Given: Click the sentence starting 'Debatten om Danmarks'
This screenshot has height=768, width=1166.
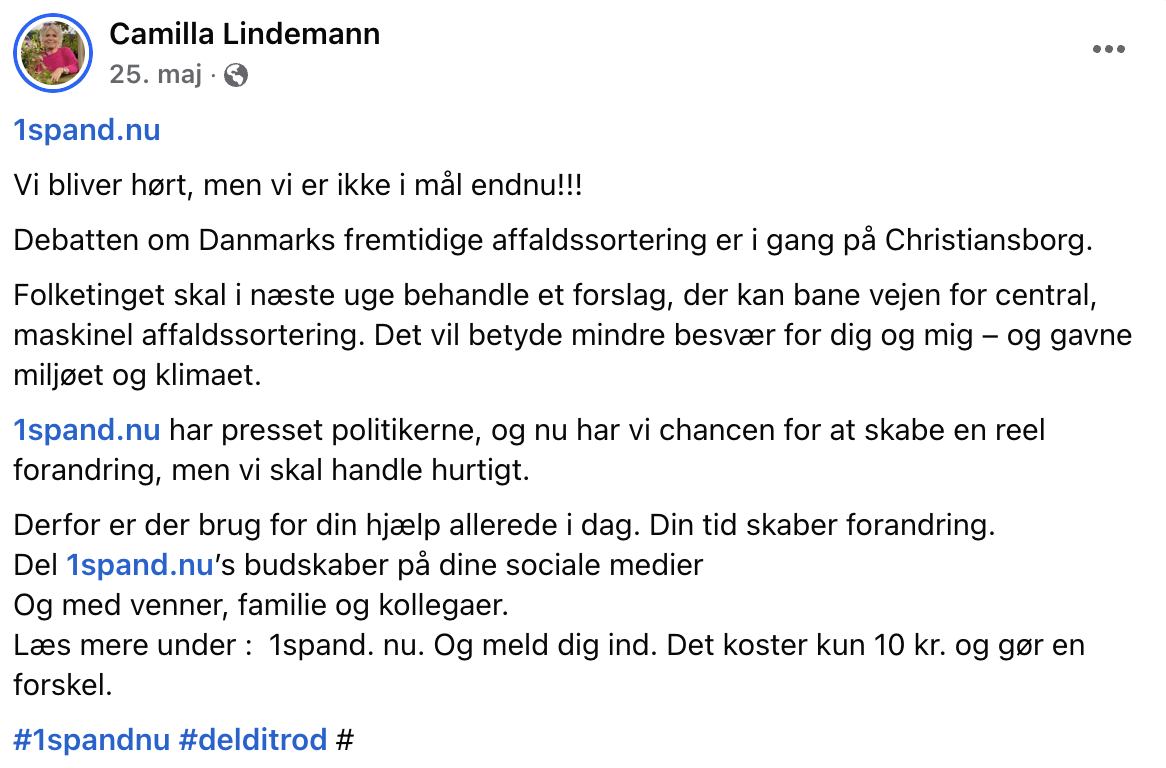Looking at the screenshot, I should pyautogui.click(x=553, y=240).
